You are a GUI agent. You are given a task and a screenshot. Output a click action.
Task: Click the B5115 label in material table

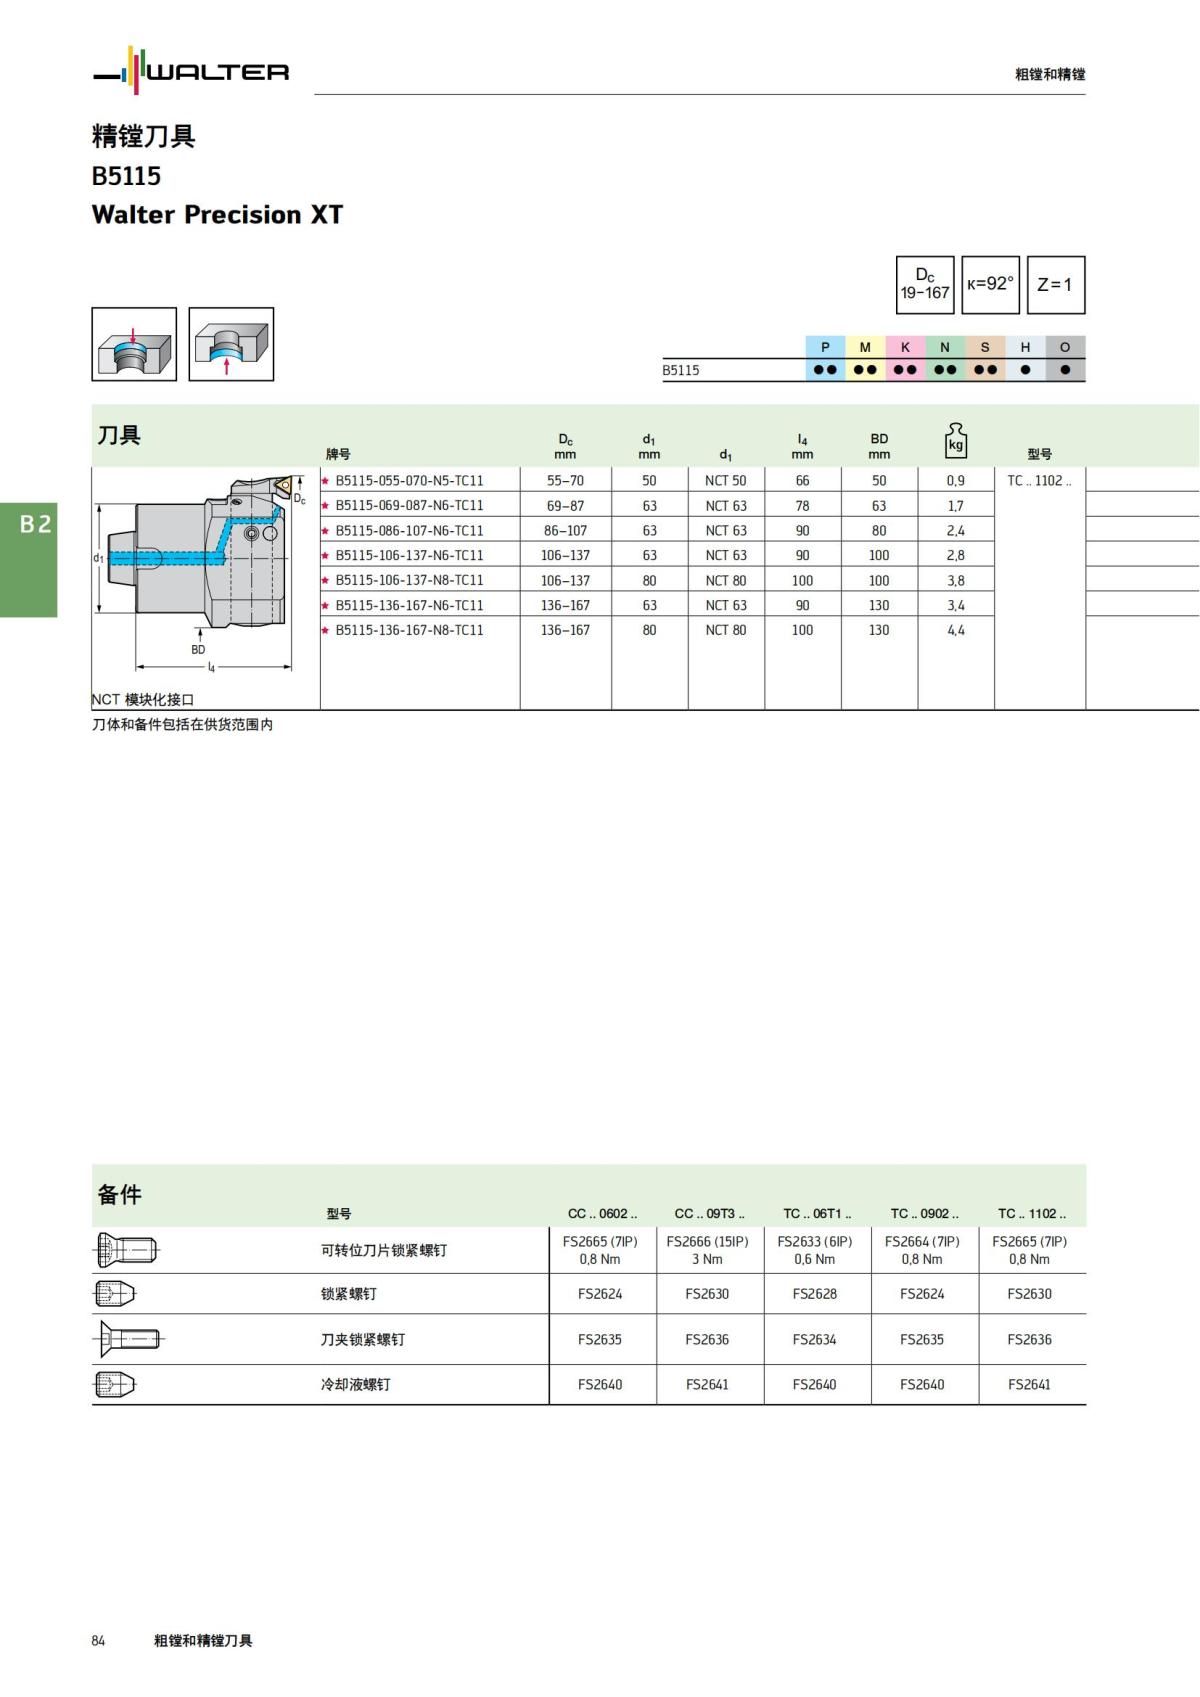681,370
